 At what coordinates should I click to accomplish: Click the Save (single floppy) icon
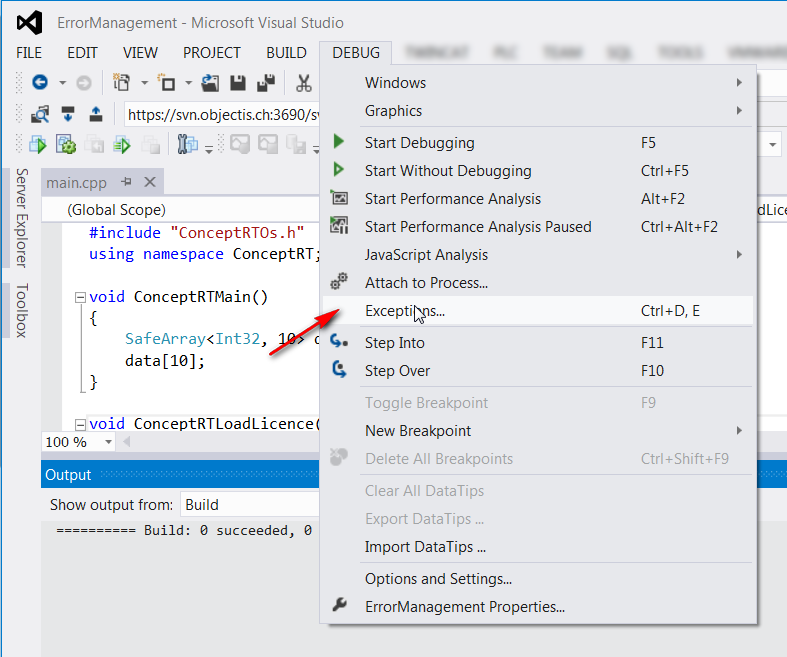[238, 83]
